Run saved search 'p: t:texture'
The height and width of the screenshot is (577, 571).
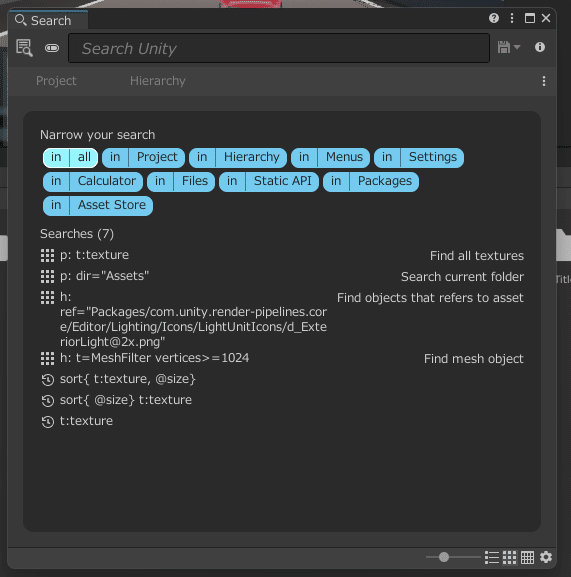click(94, 255)
